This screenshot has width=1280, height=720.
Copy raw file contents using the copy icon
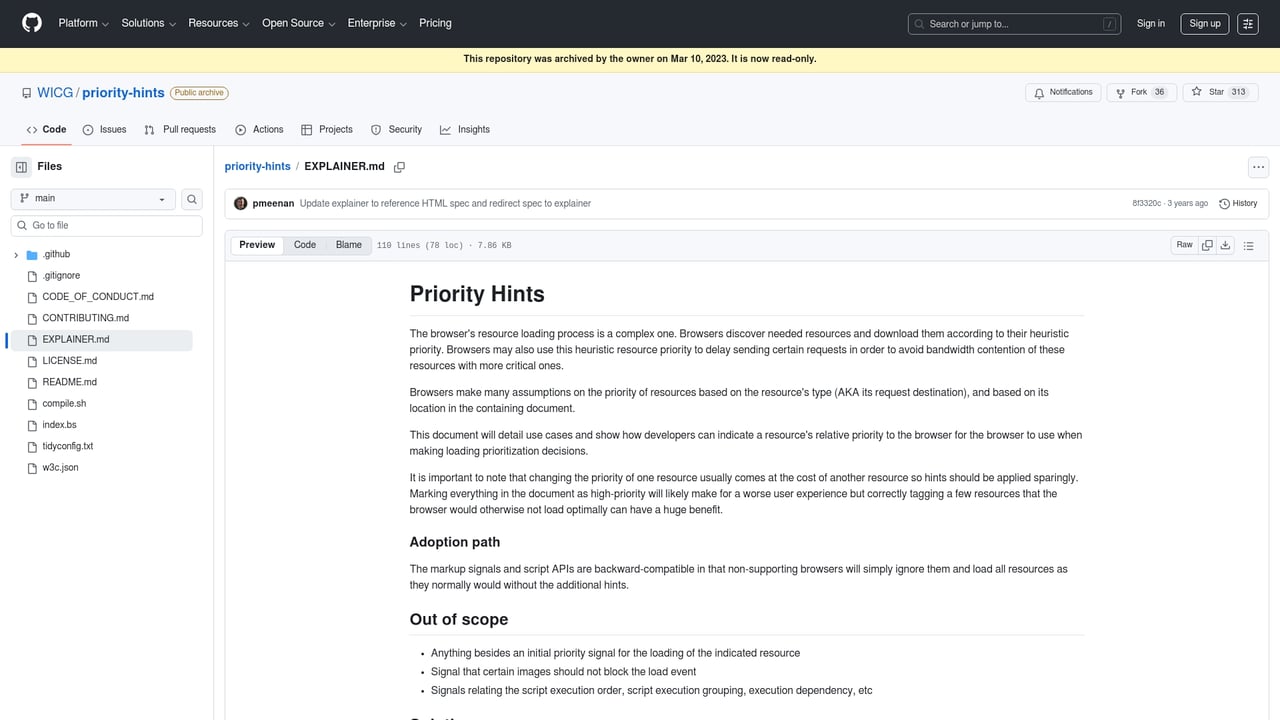[x=1207, y=245]
